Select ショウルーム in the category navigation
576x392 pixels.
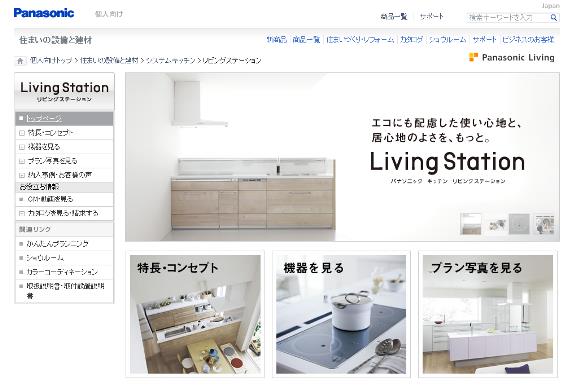pos(447,40)
